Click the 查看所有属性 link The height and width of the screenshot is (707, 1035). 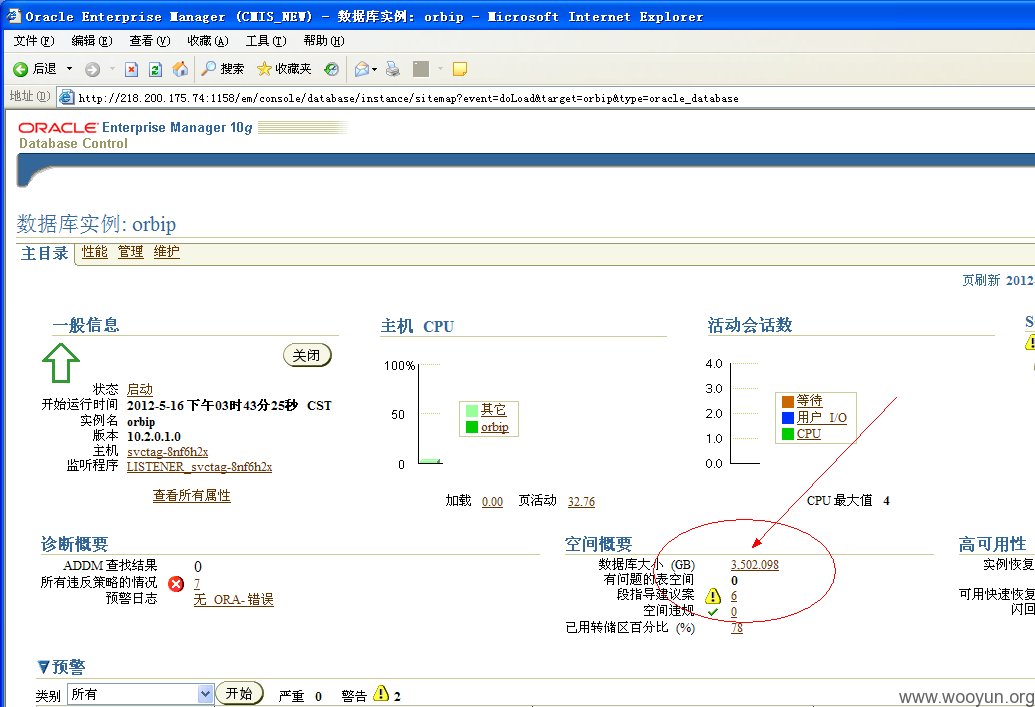tap(191, 496)
